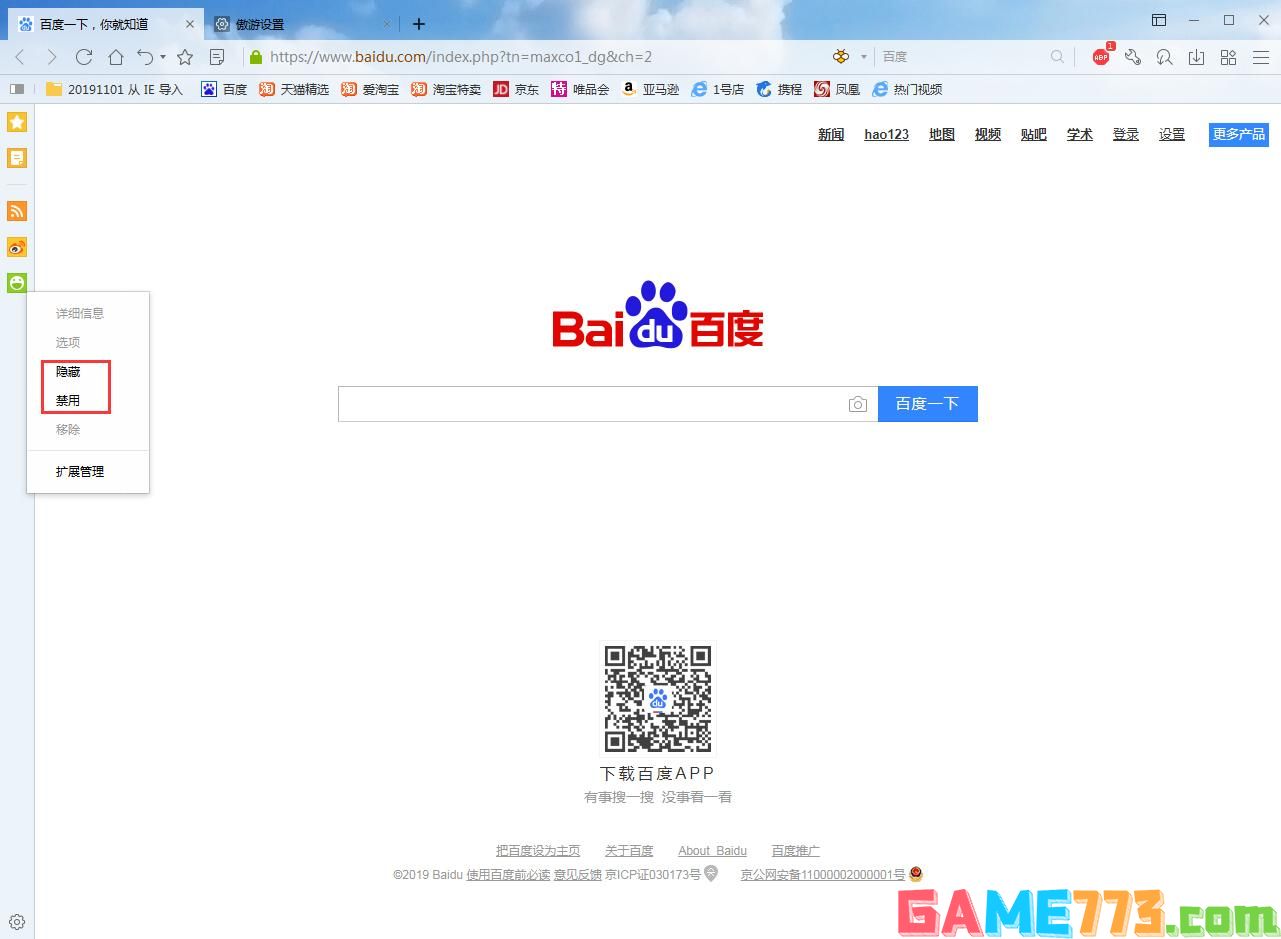Screen dimensions: 1281x939
Task: Open the downloads icon
Action: [1196, 57]
